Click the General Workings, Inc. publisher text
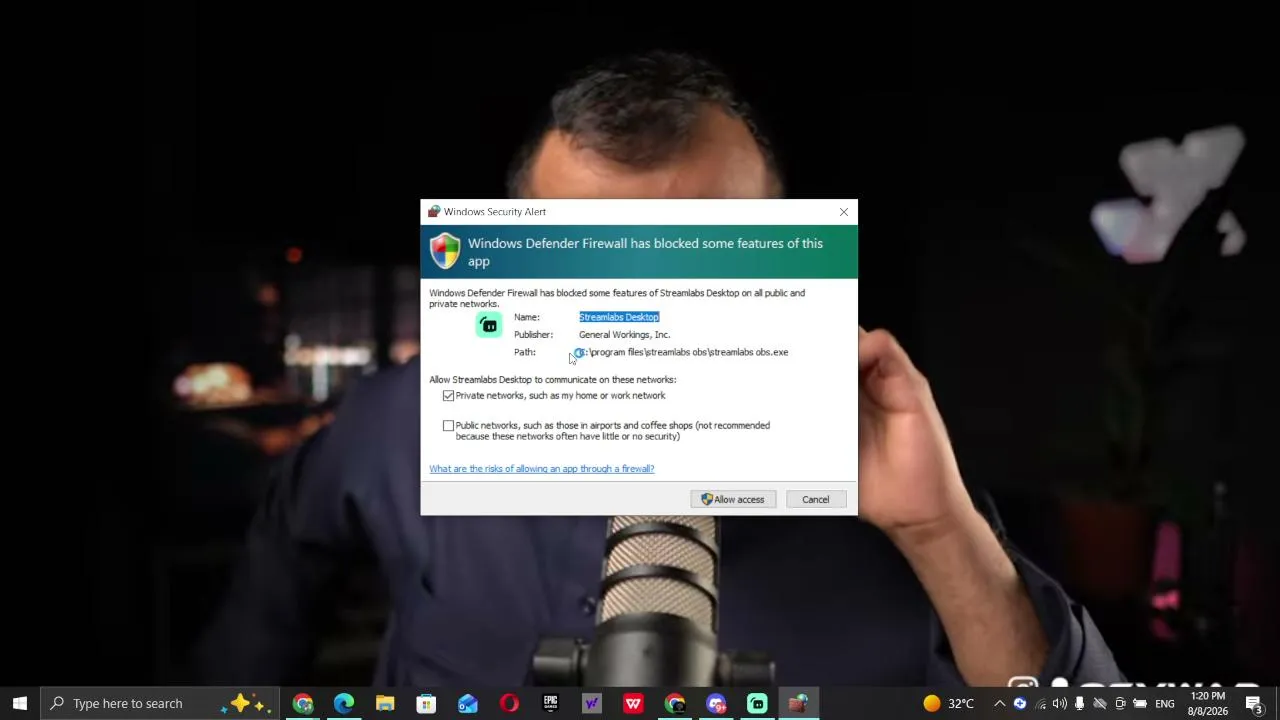Screen dimensions: 1280x720 (x=624, y=335)
